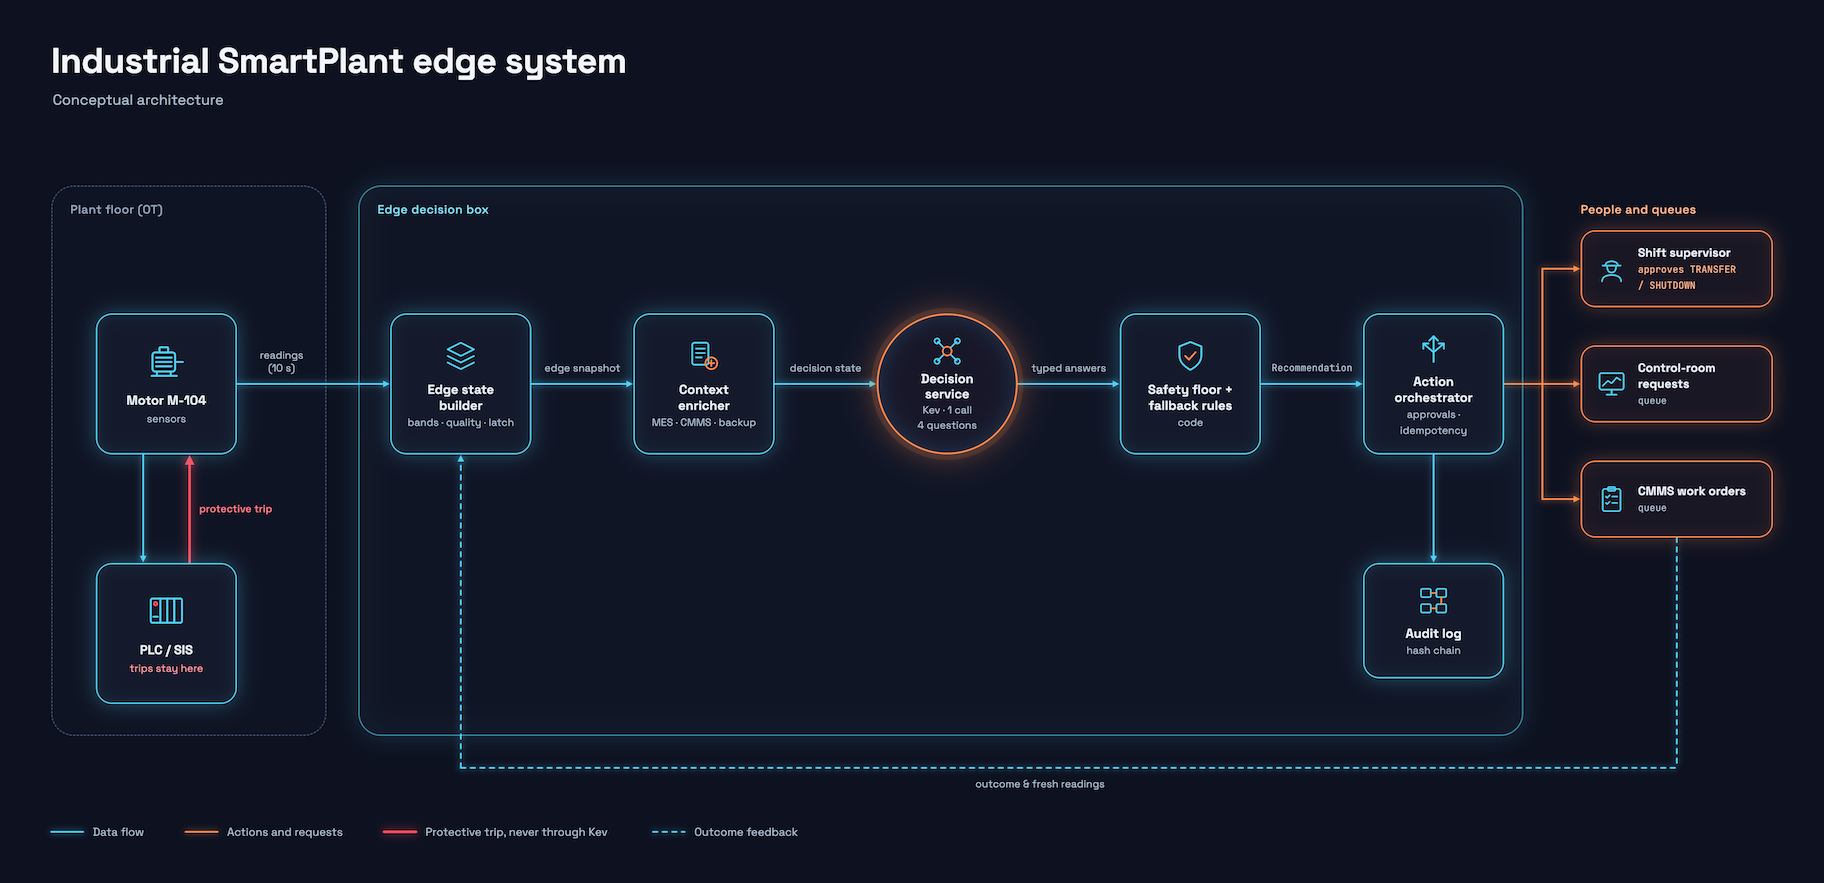Image resolution: width=1824 pixels, height=883 pixels.
Task: Select the "trips stay here" note
Action: coord(166,669)
